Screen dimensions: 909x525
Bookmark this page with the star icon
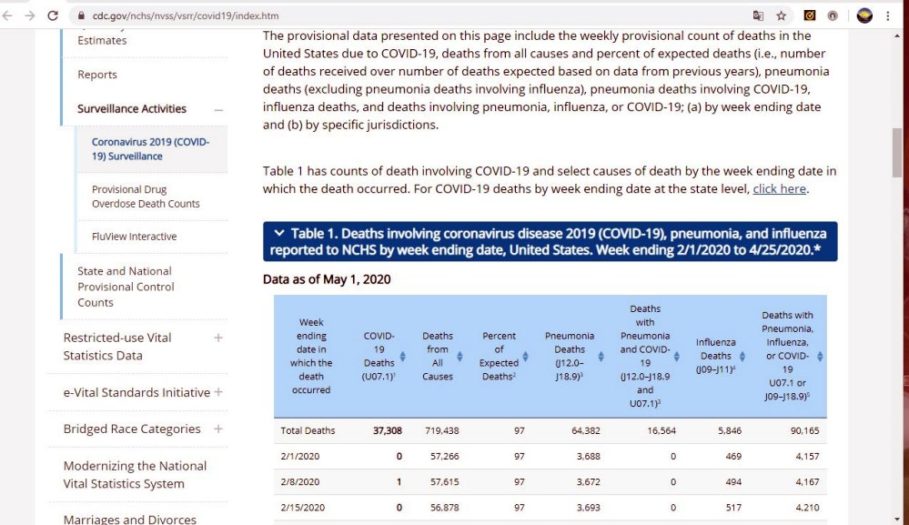(x=781, y=16)
